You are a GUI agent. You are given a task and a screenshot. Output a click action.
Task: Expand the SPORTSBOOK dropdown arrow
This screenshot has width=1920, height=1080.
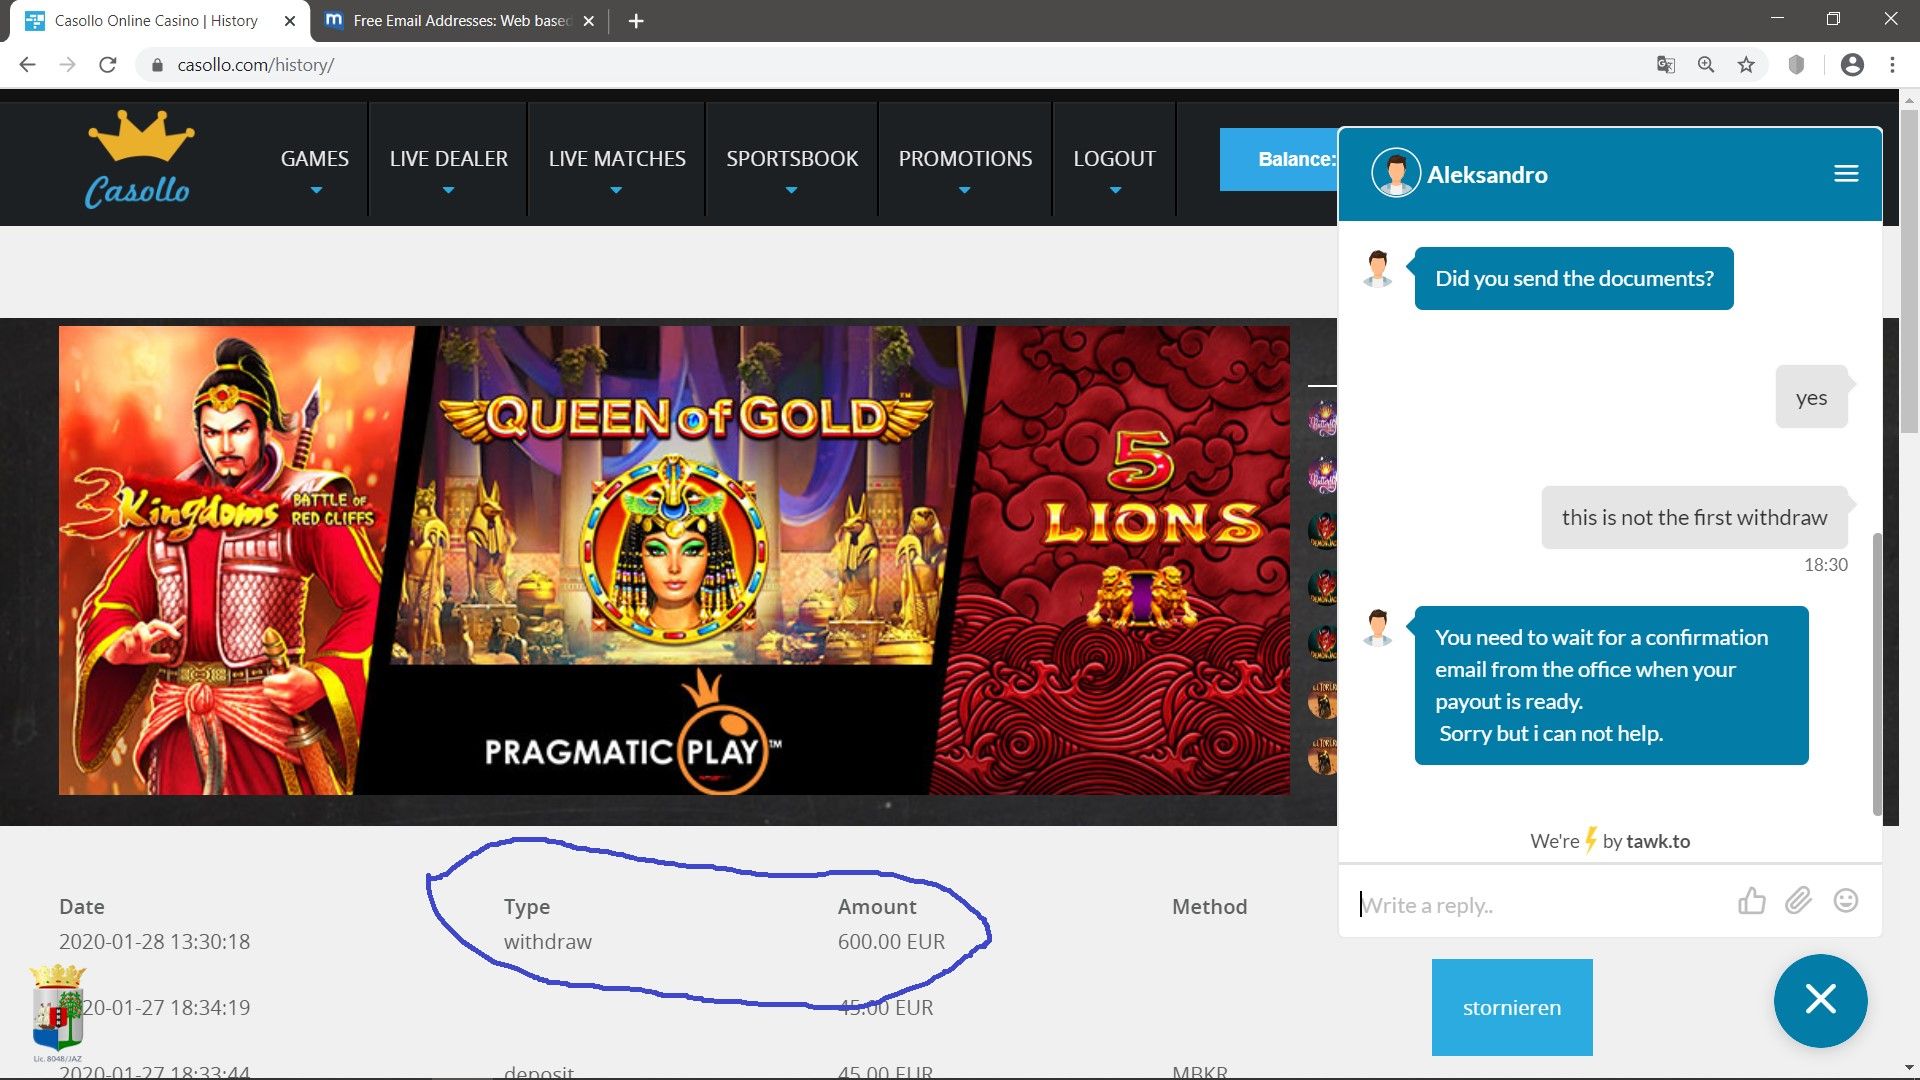pos(791,190)
